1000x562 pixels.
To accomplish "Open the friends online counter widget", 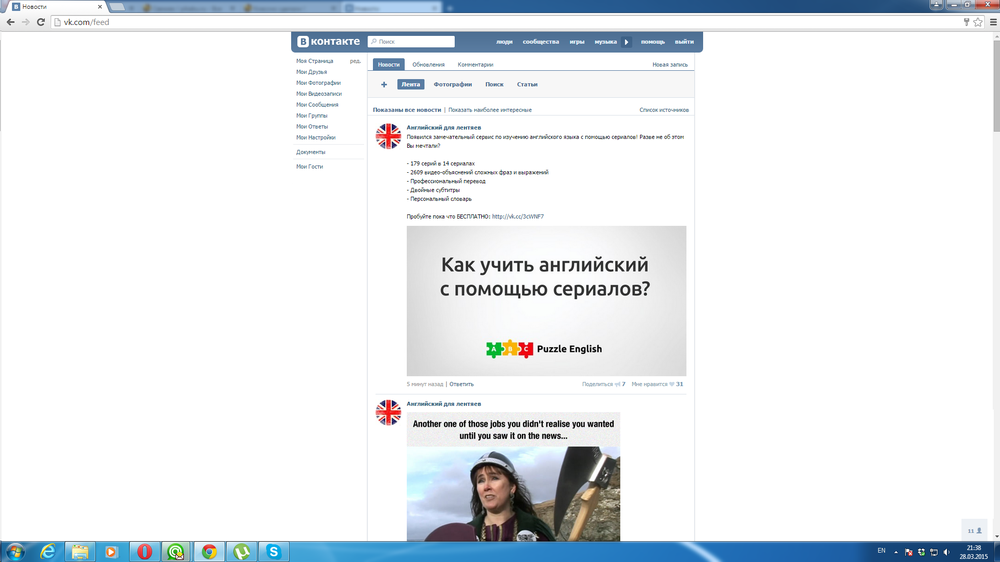I will [974, 531].
